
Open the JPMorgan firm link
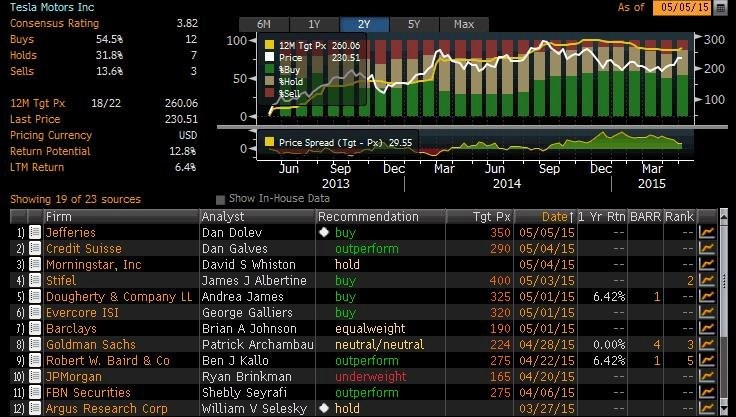[x=74, y=376]
